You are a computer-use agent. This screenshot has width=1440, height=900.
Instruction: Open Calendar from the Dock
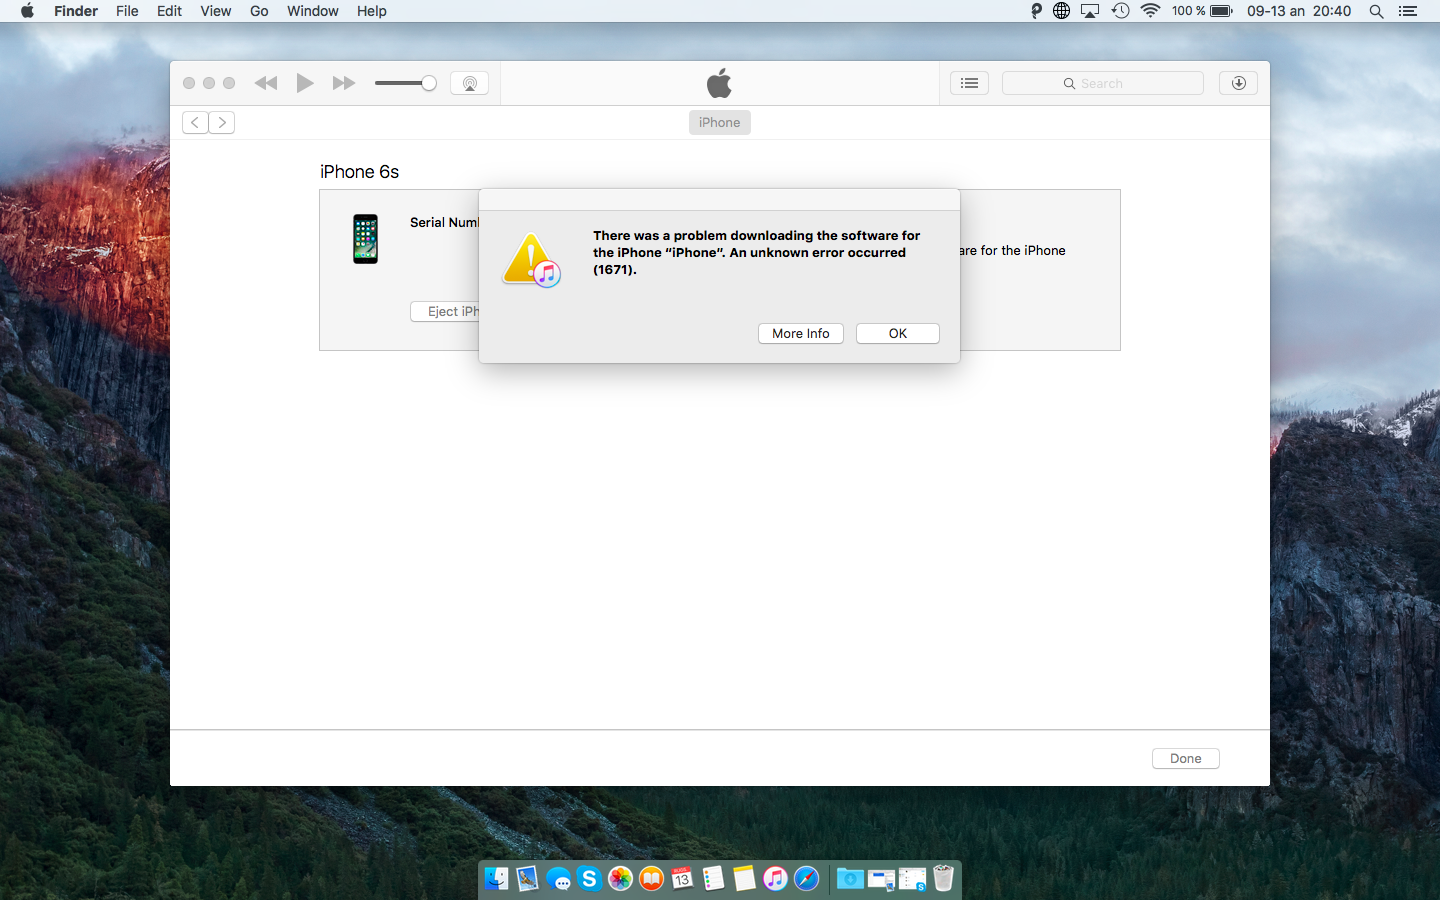[x=682, y=878]
